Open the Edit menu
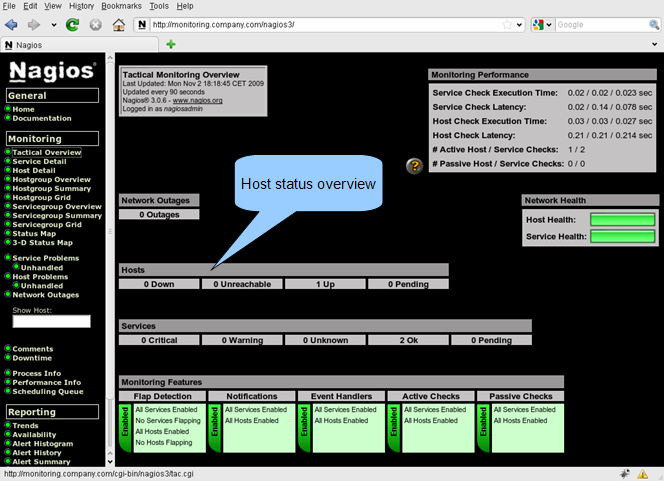Screen dimensions: 664x481 30,6
